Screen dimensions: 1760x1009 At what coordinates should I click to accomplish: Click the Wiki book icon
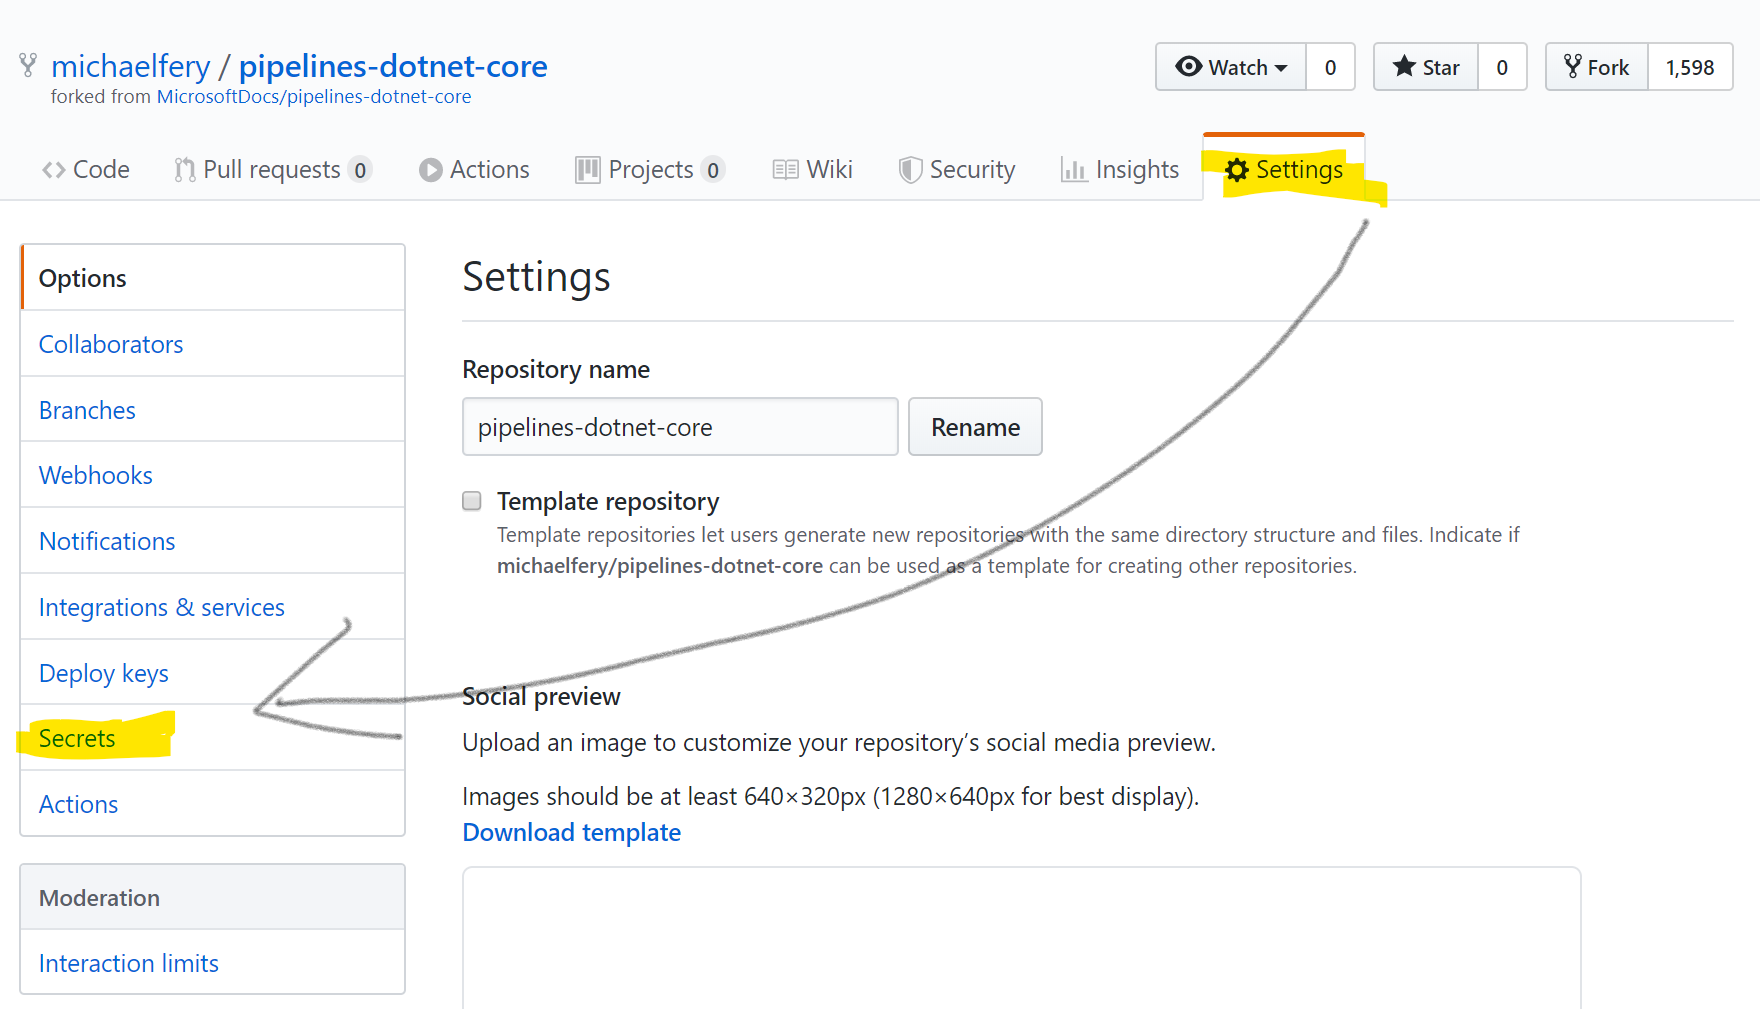coord(785,170)
